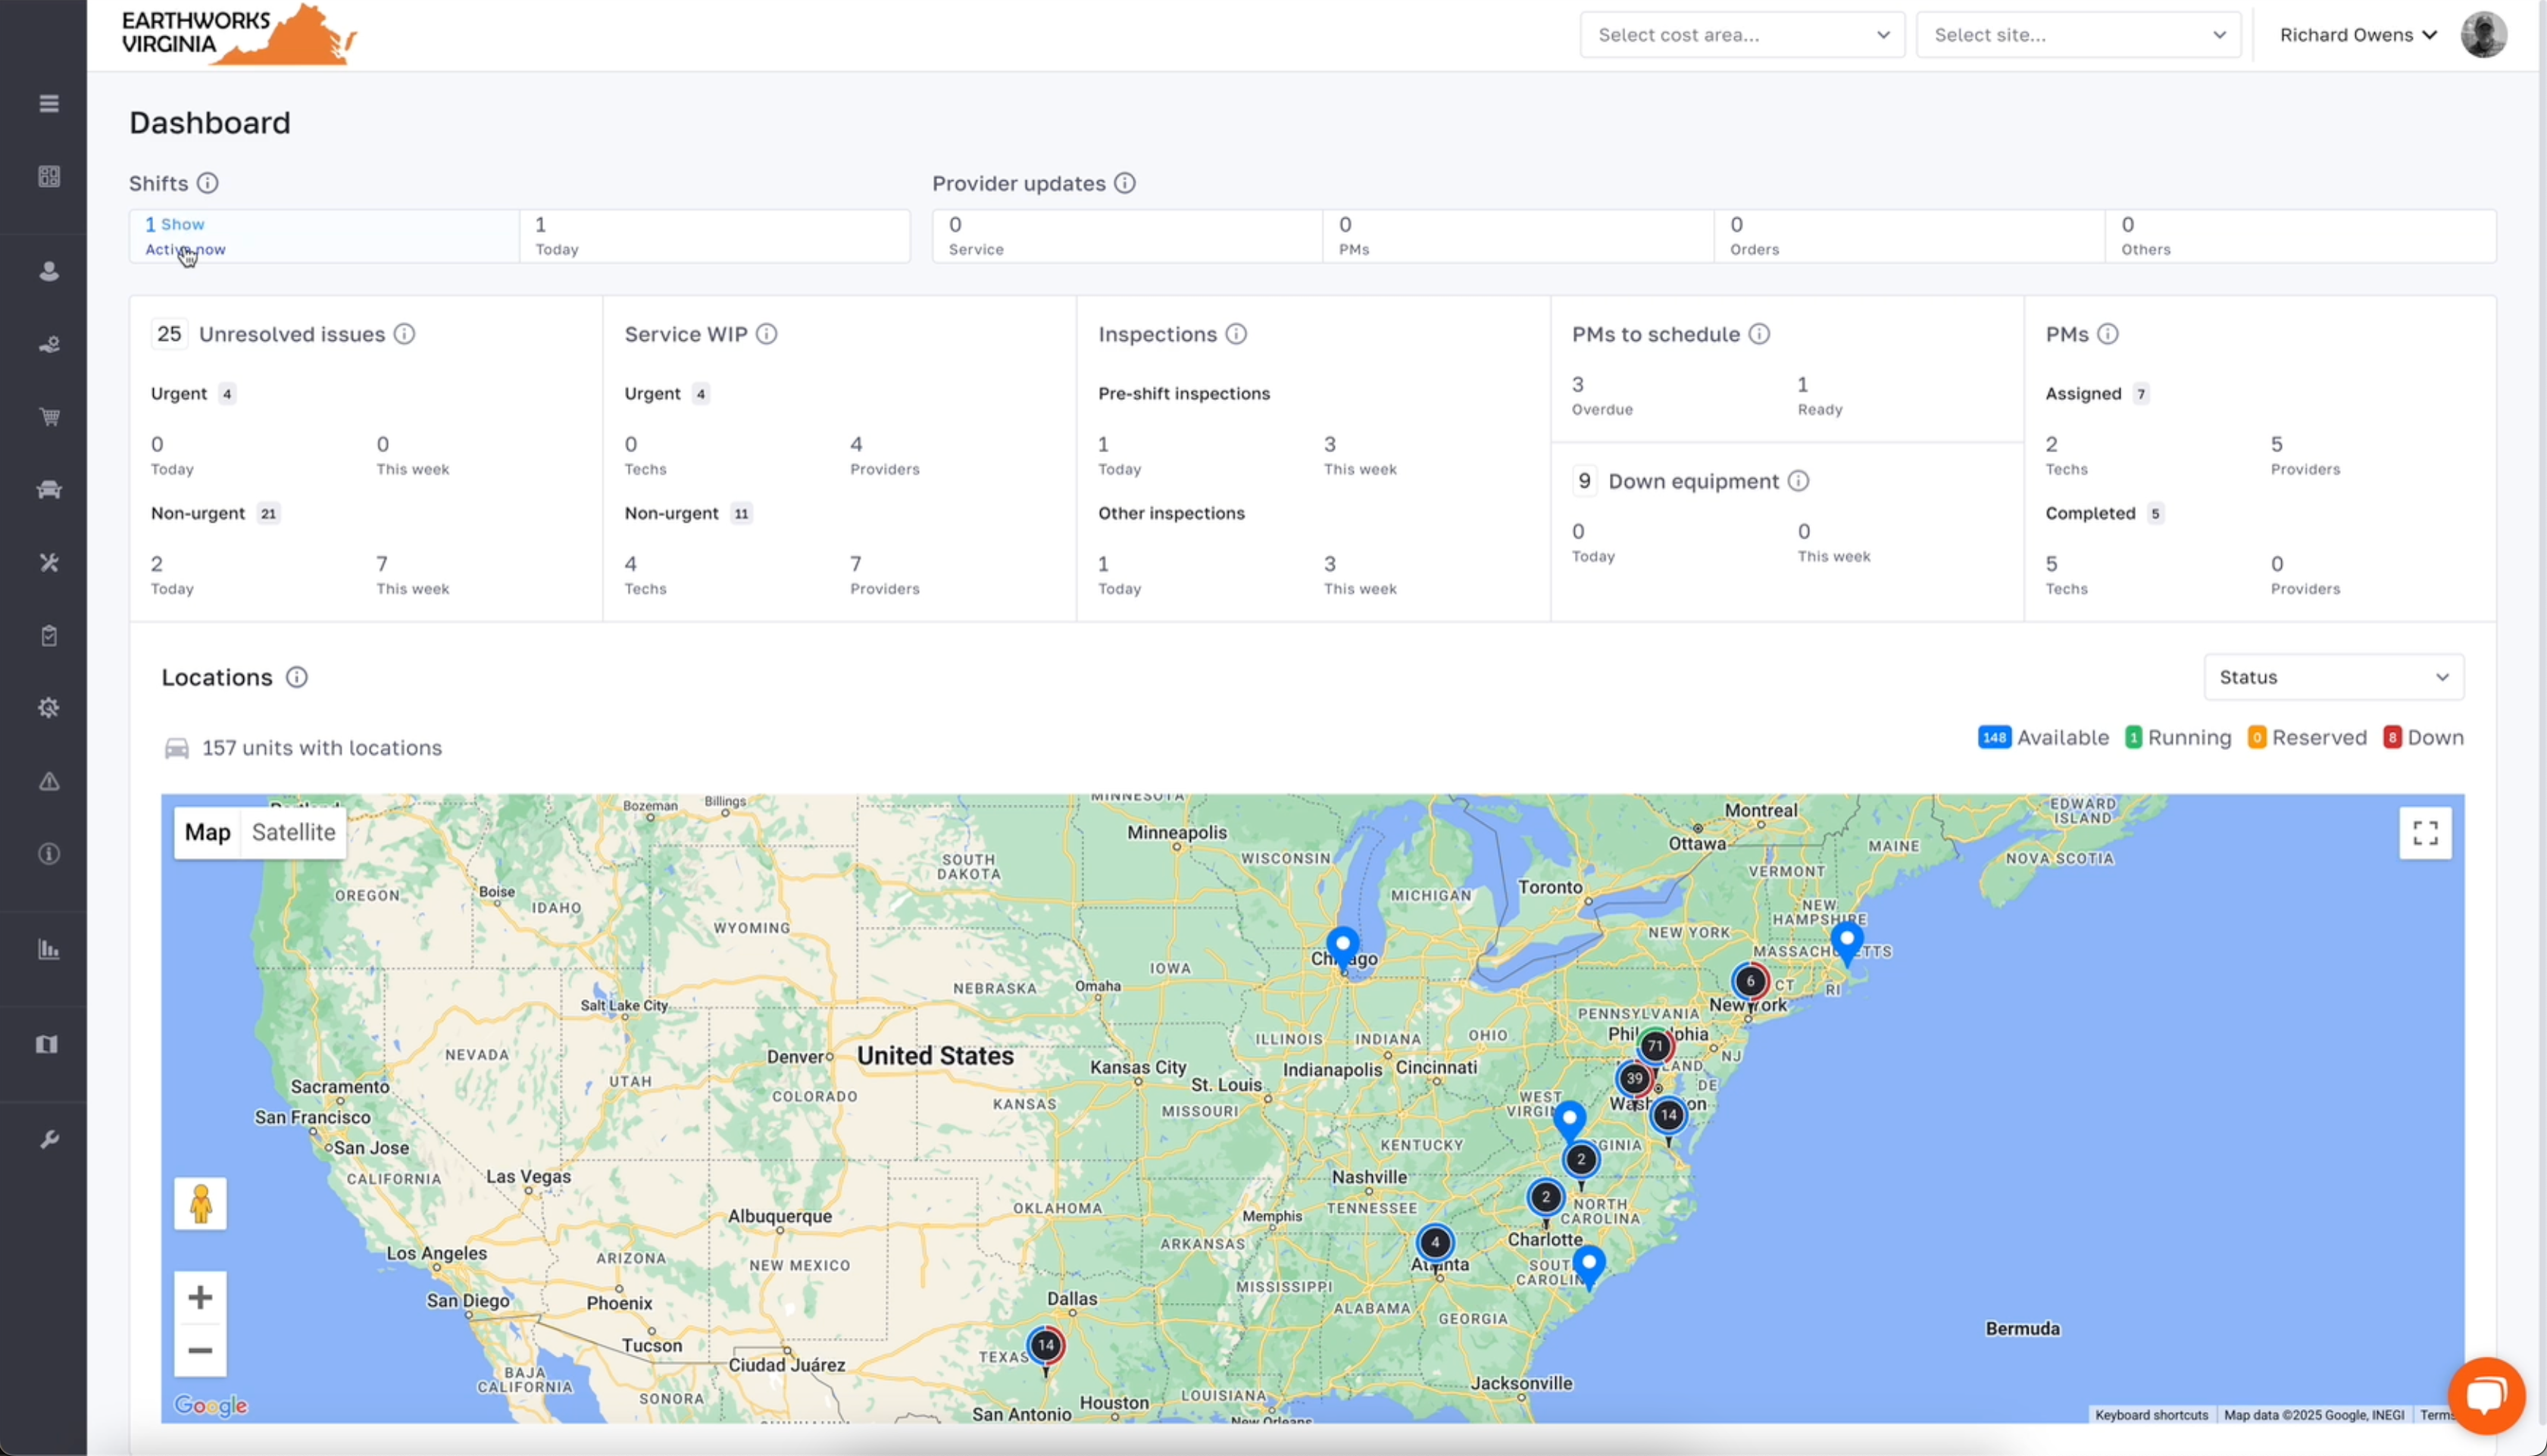Open the Select site dropdown

click(2077, 35)
